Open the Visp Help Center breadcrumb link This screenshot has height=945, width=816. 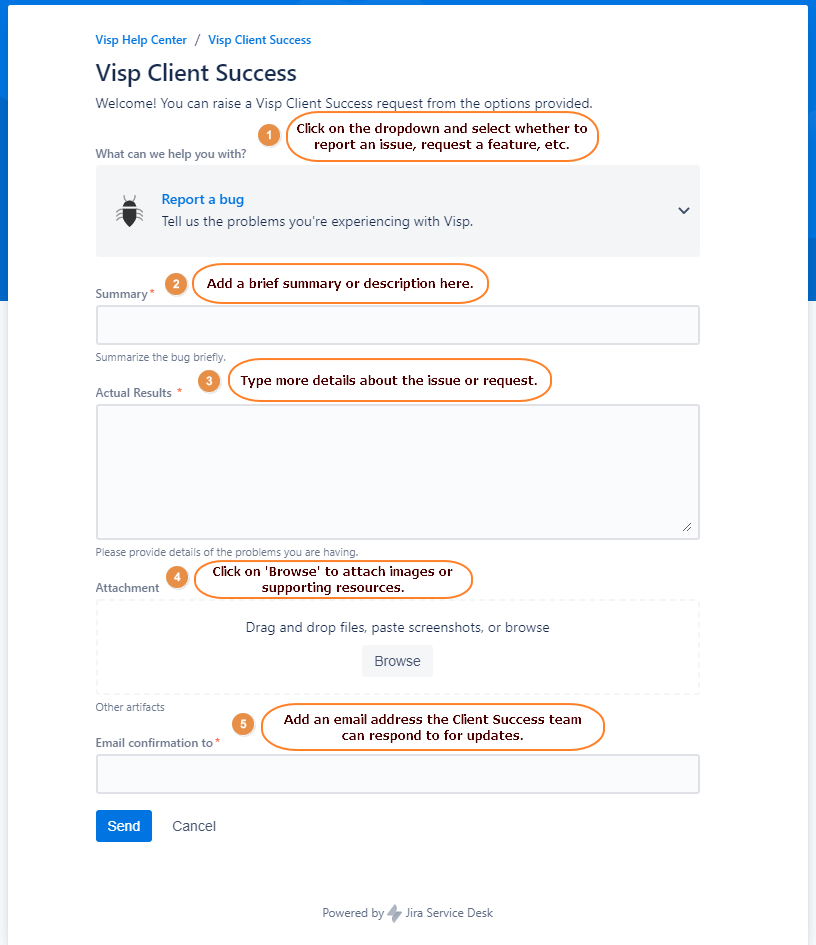click(141, 40)
